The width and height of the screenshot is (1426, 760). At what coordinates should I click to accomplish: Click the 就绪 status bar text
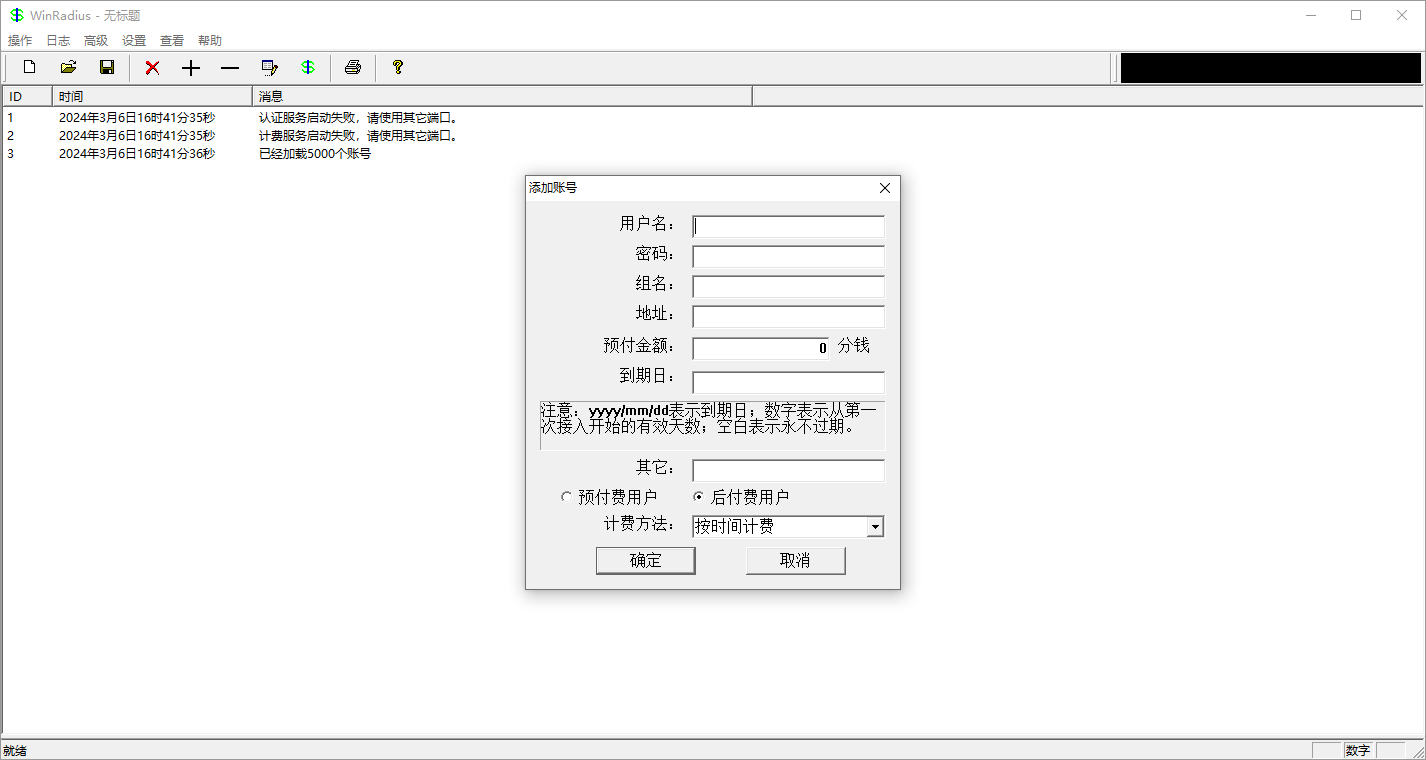(x=15, y=750)
